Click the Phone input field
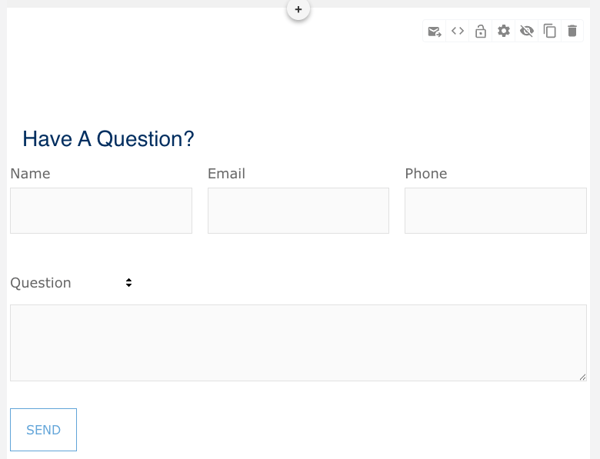The height and width of the screenshot is (459, 600). pos(496,211)
